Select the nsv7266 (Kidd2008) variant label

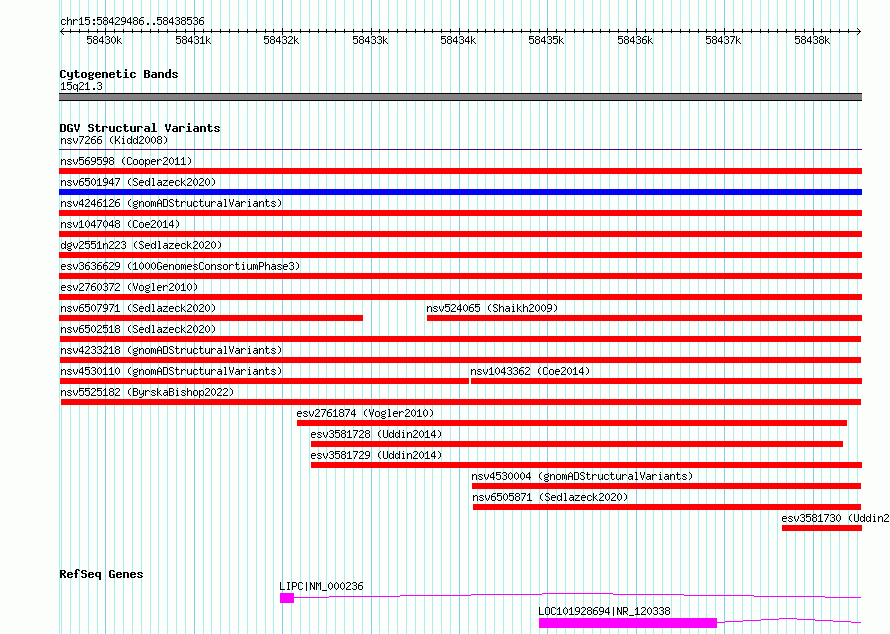coord(114,140)
